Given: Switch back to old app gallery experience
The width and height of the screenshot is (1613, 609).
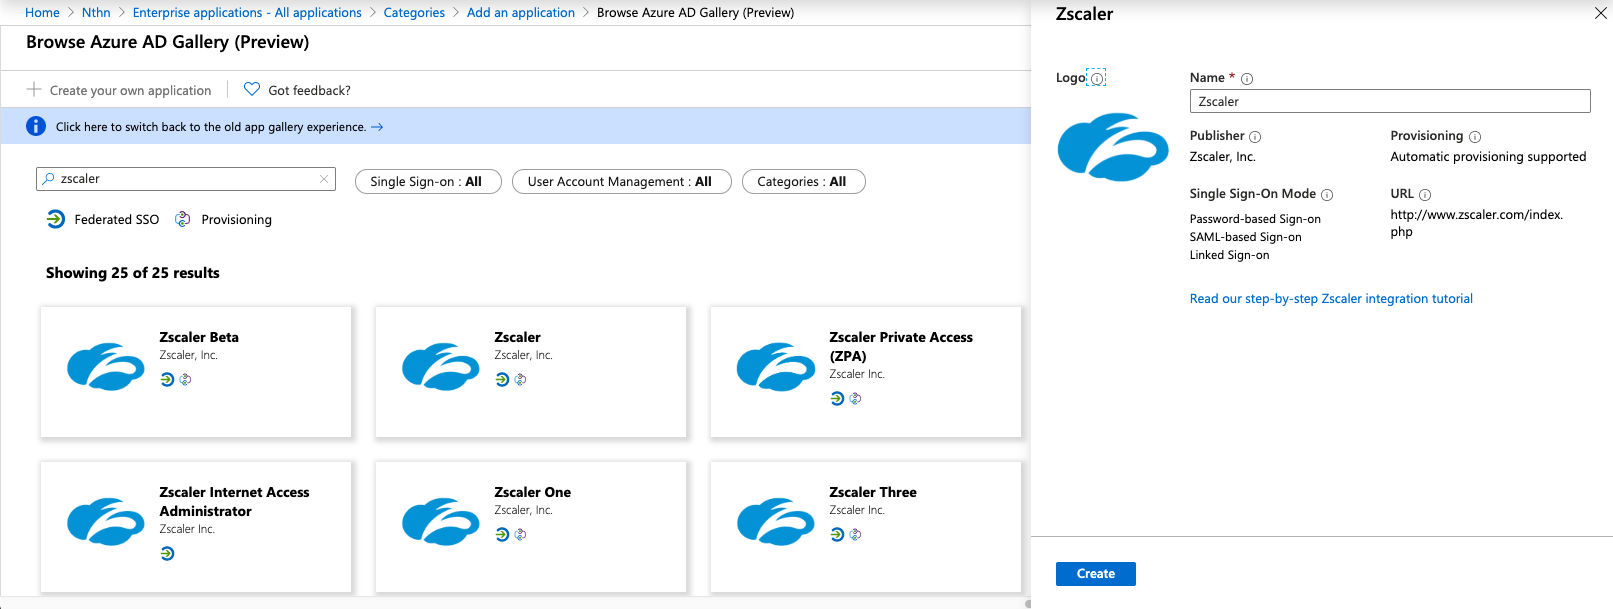Looking at the screenshot, I should point(211,127).
